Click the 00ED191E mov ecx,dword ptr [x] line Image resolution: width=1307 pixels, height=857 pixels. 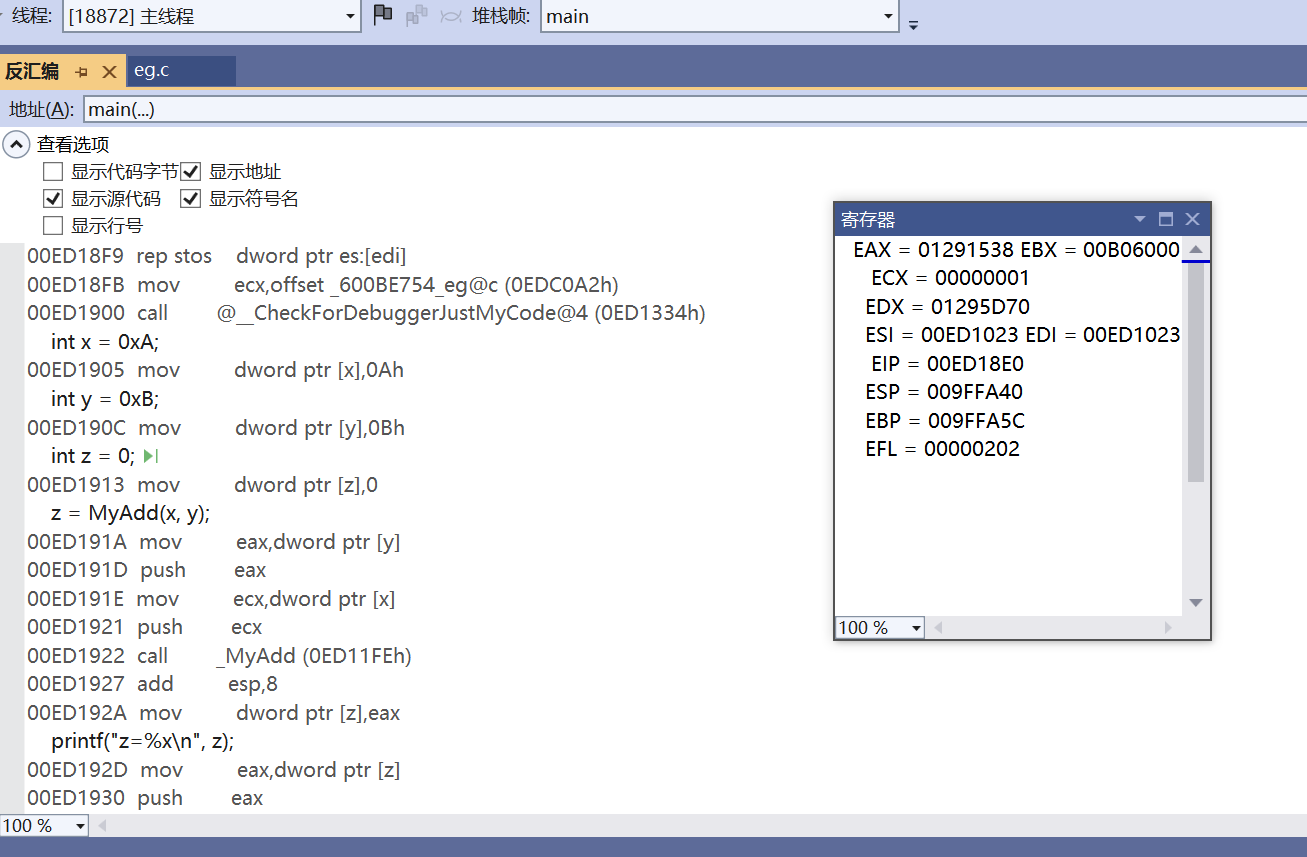[211, 599]
